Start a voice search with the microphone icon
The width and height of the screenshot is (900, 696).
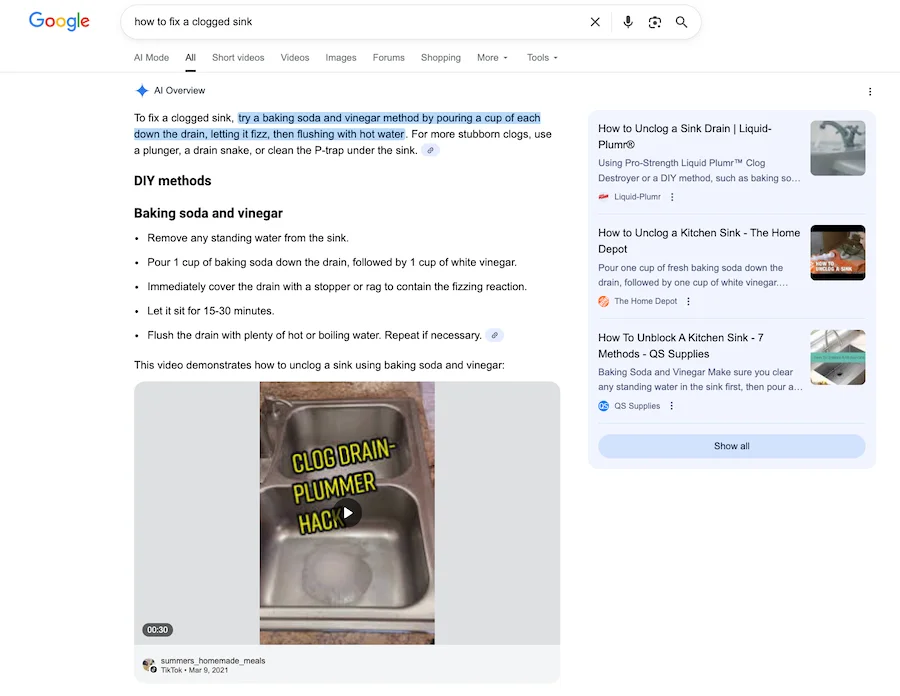(628, 21)
